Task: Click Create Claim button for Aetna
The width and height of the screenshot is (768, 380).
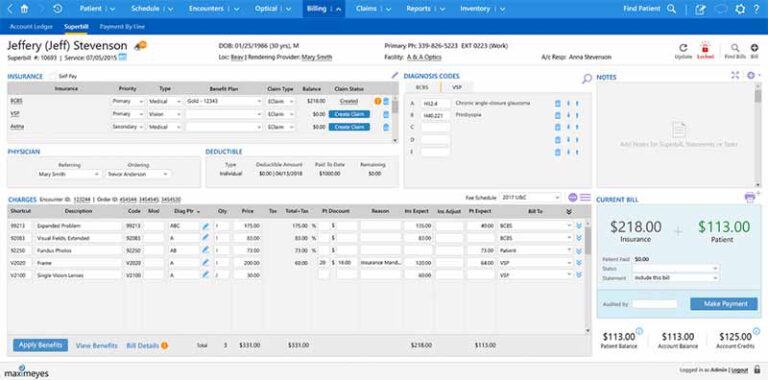Action: tap(349, 127)
